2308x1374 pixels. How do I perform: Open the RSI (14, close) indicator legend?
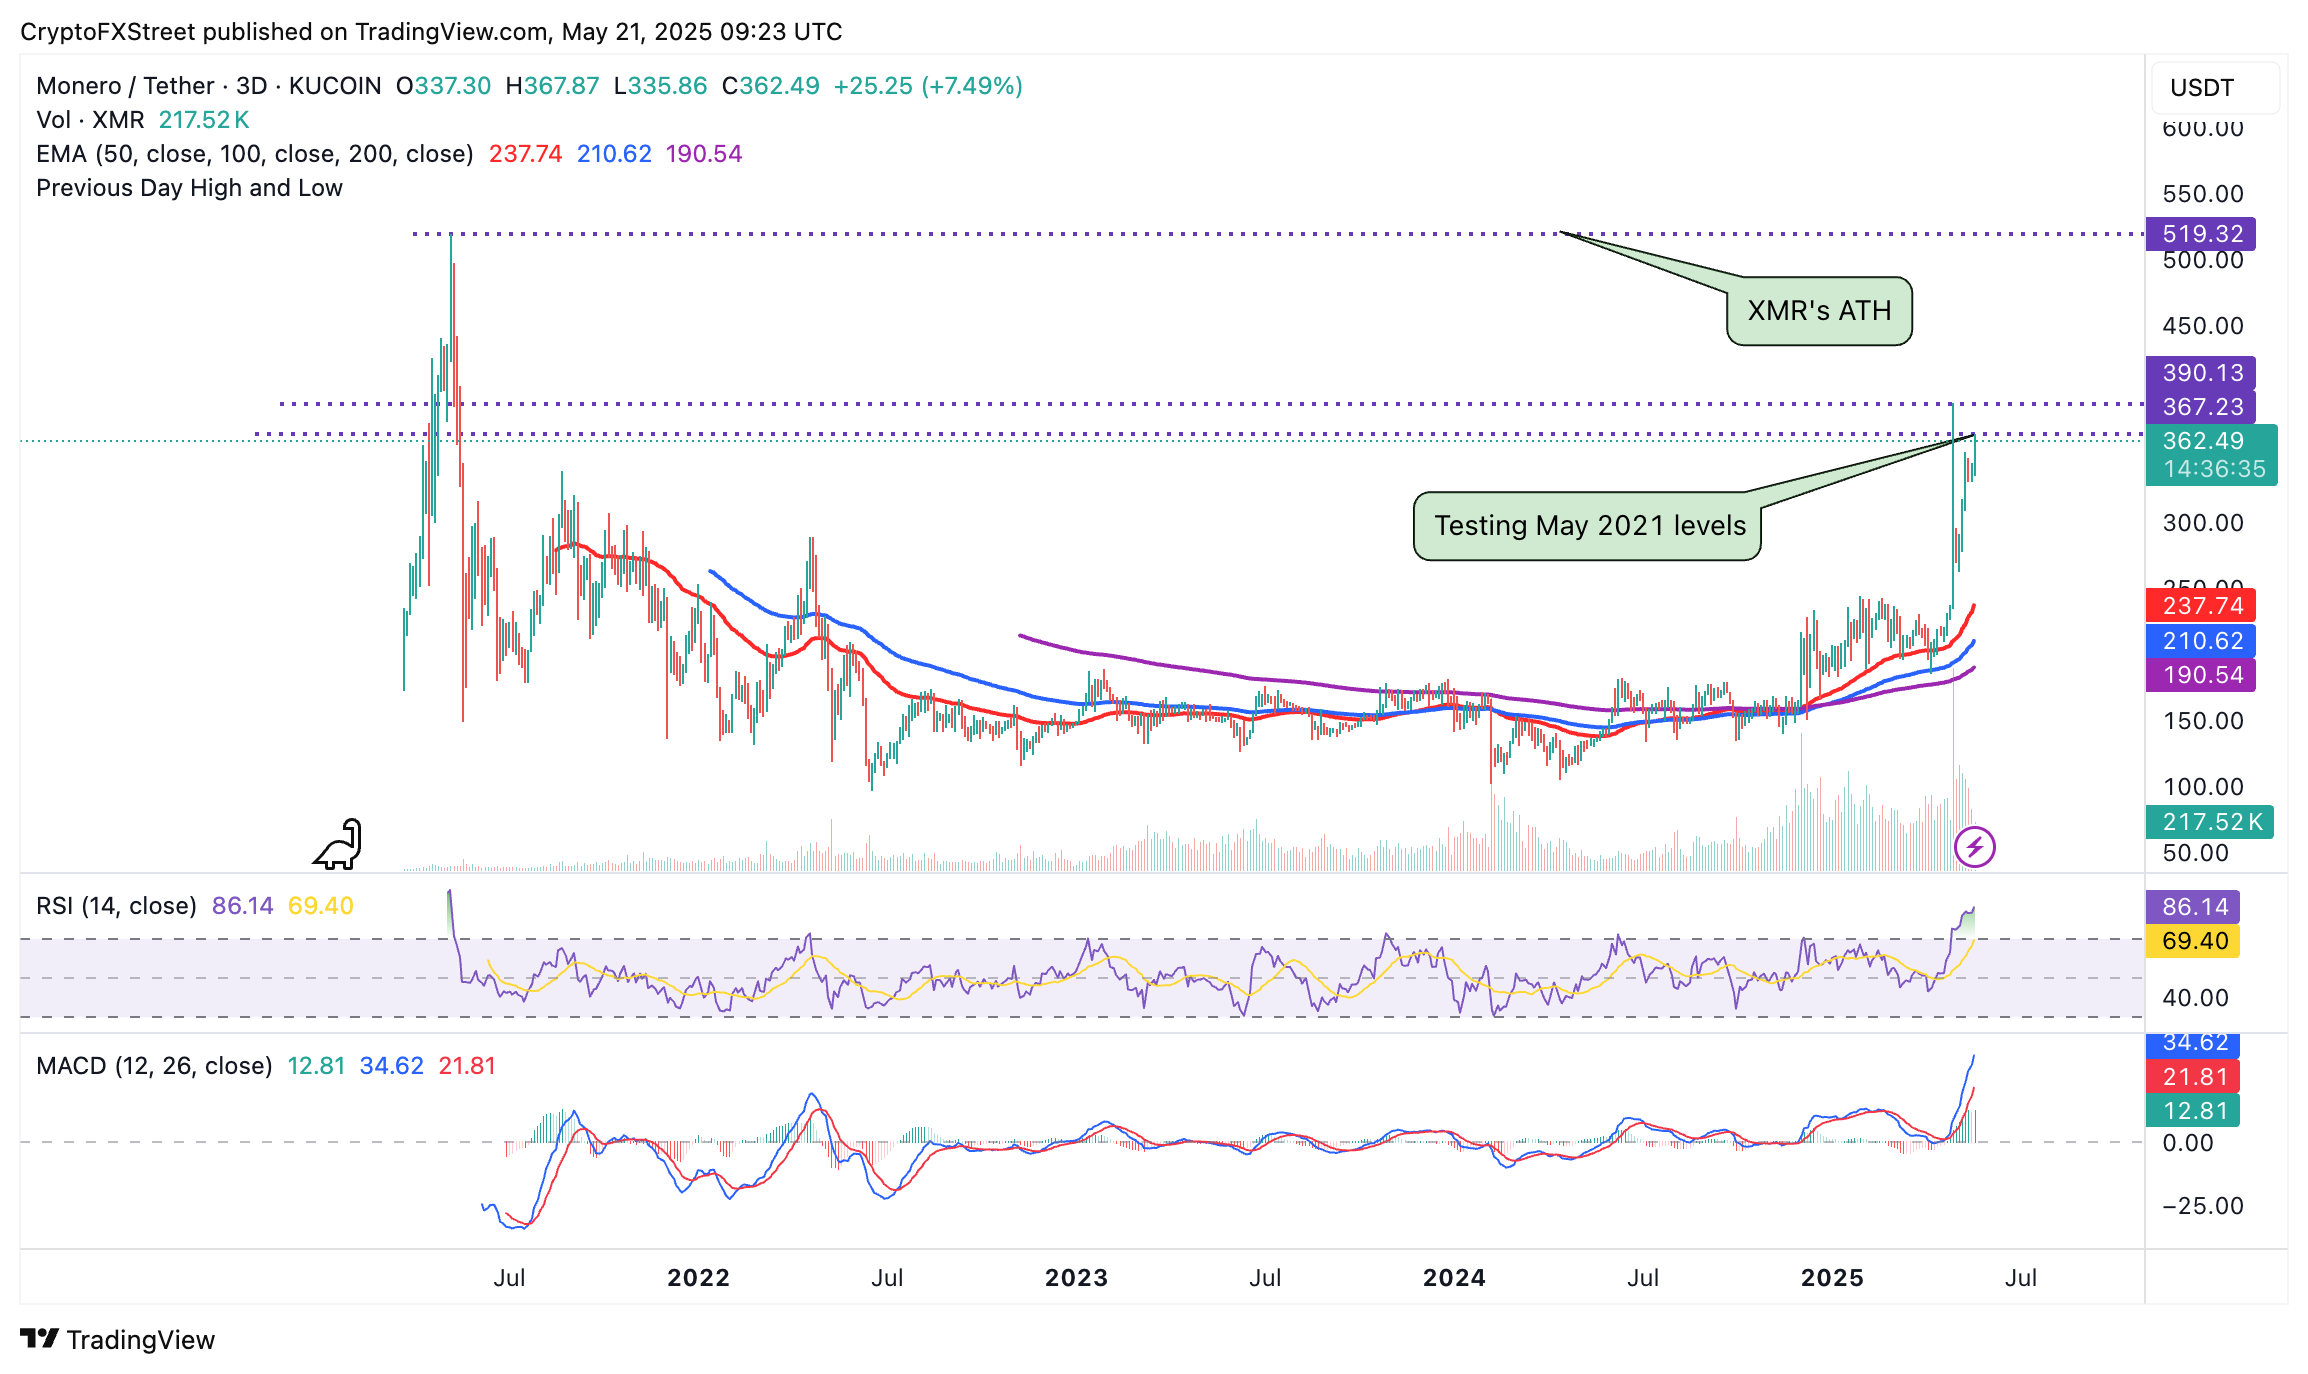tap(195, 906)
